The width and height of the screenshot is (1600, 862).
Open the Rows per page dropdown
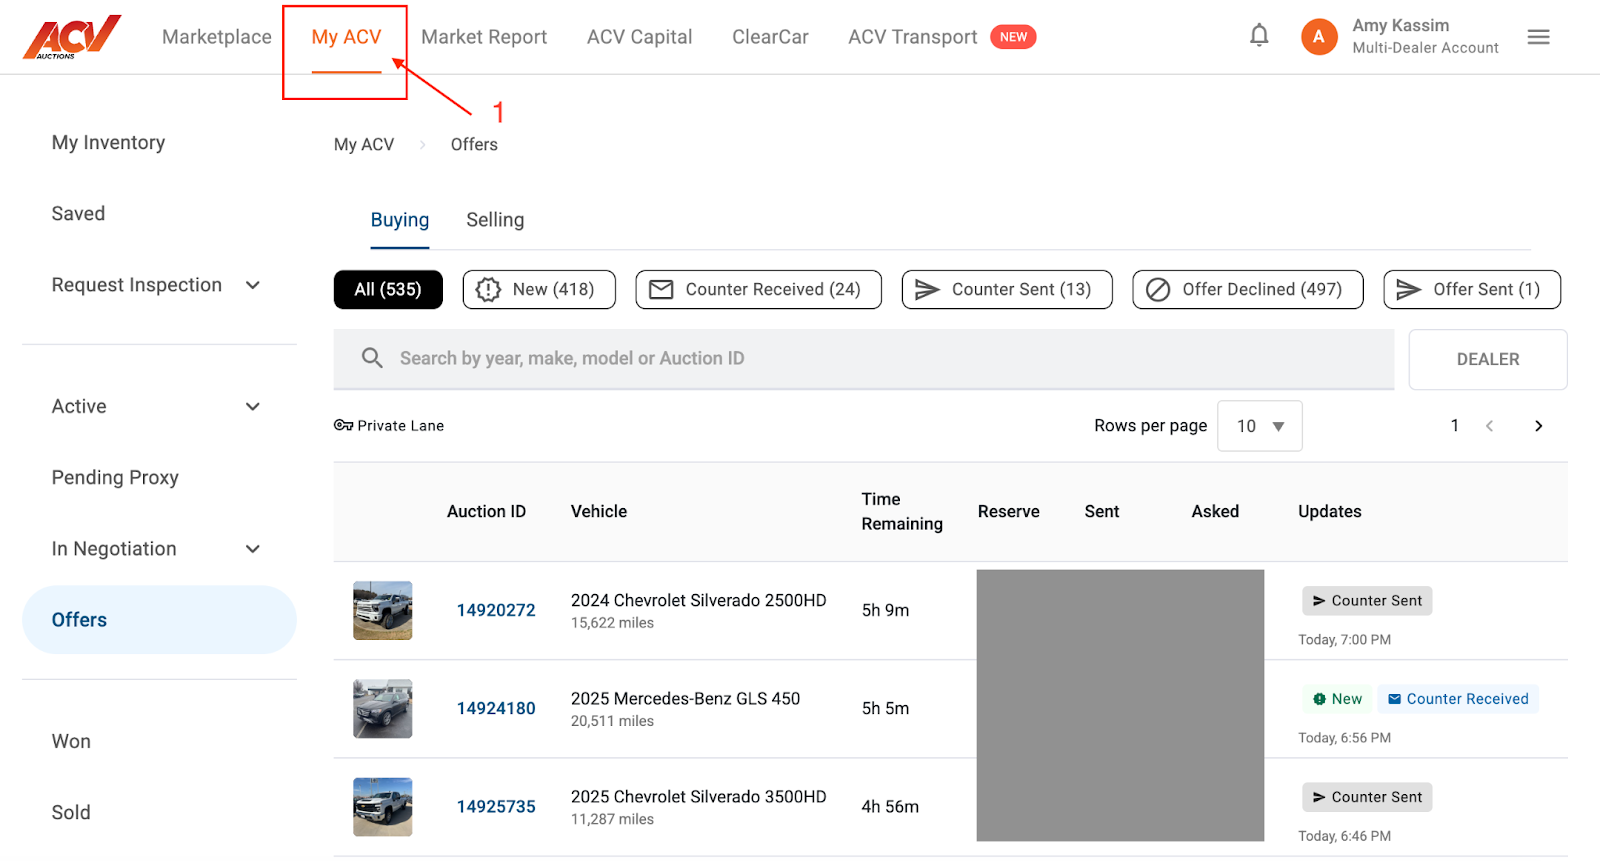1260,426
